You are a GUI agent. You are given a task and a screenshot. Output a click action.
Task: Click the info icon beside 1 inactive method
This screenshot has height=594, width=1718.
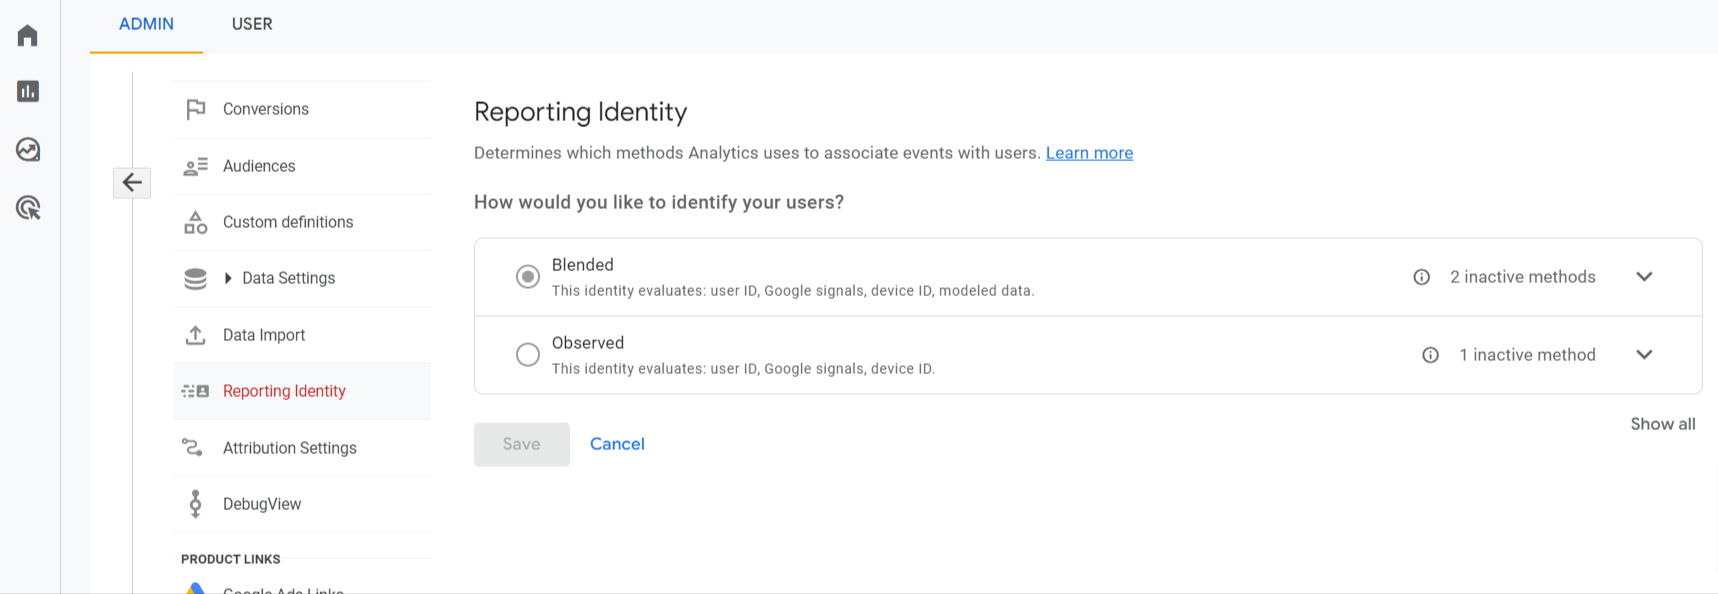click(x=1430, y=355)
